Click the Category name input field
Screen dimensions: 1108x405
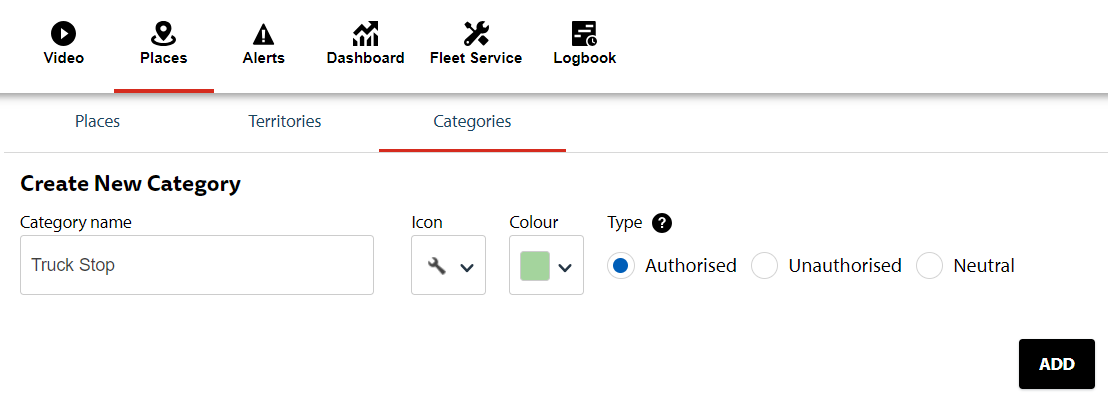(x=196, y=265)
